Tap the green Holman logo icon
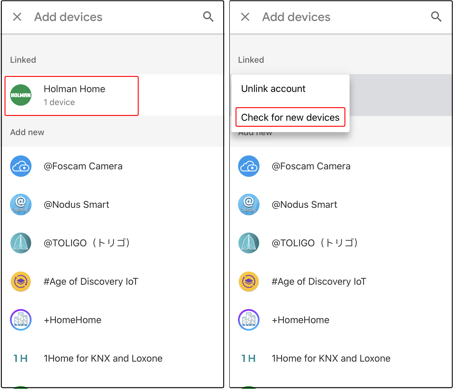Image resolution: width=453 pixels, height=389 pixels. click(x=21, y=95)
